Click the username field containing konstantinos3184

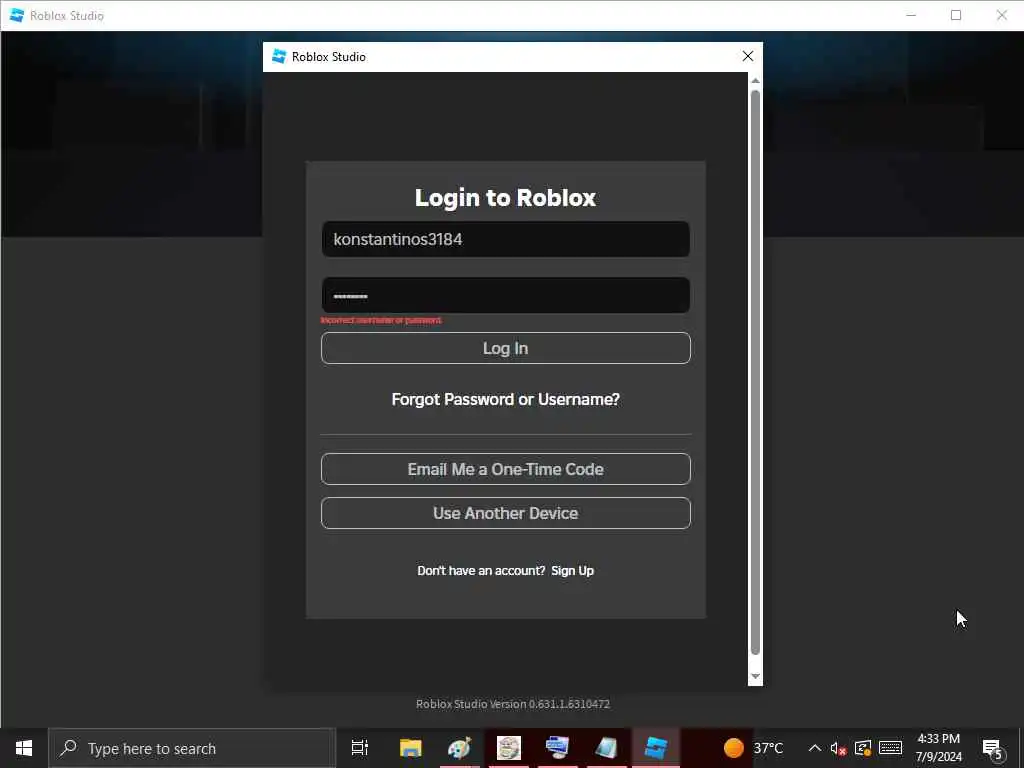pos(505,239)
